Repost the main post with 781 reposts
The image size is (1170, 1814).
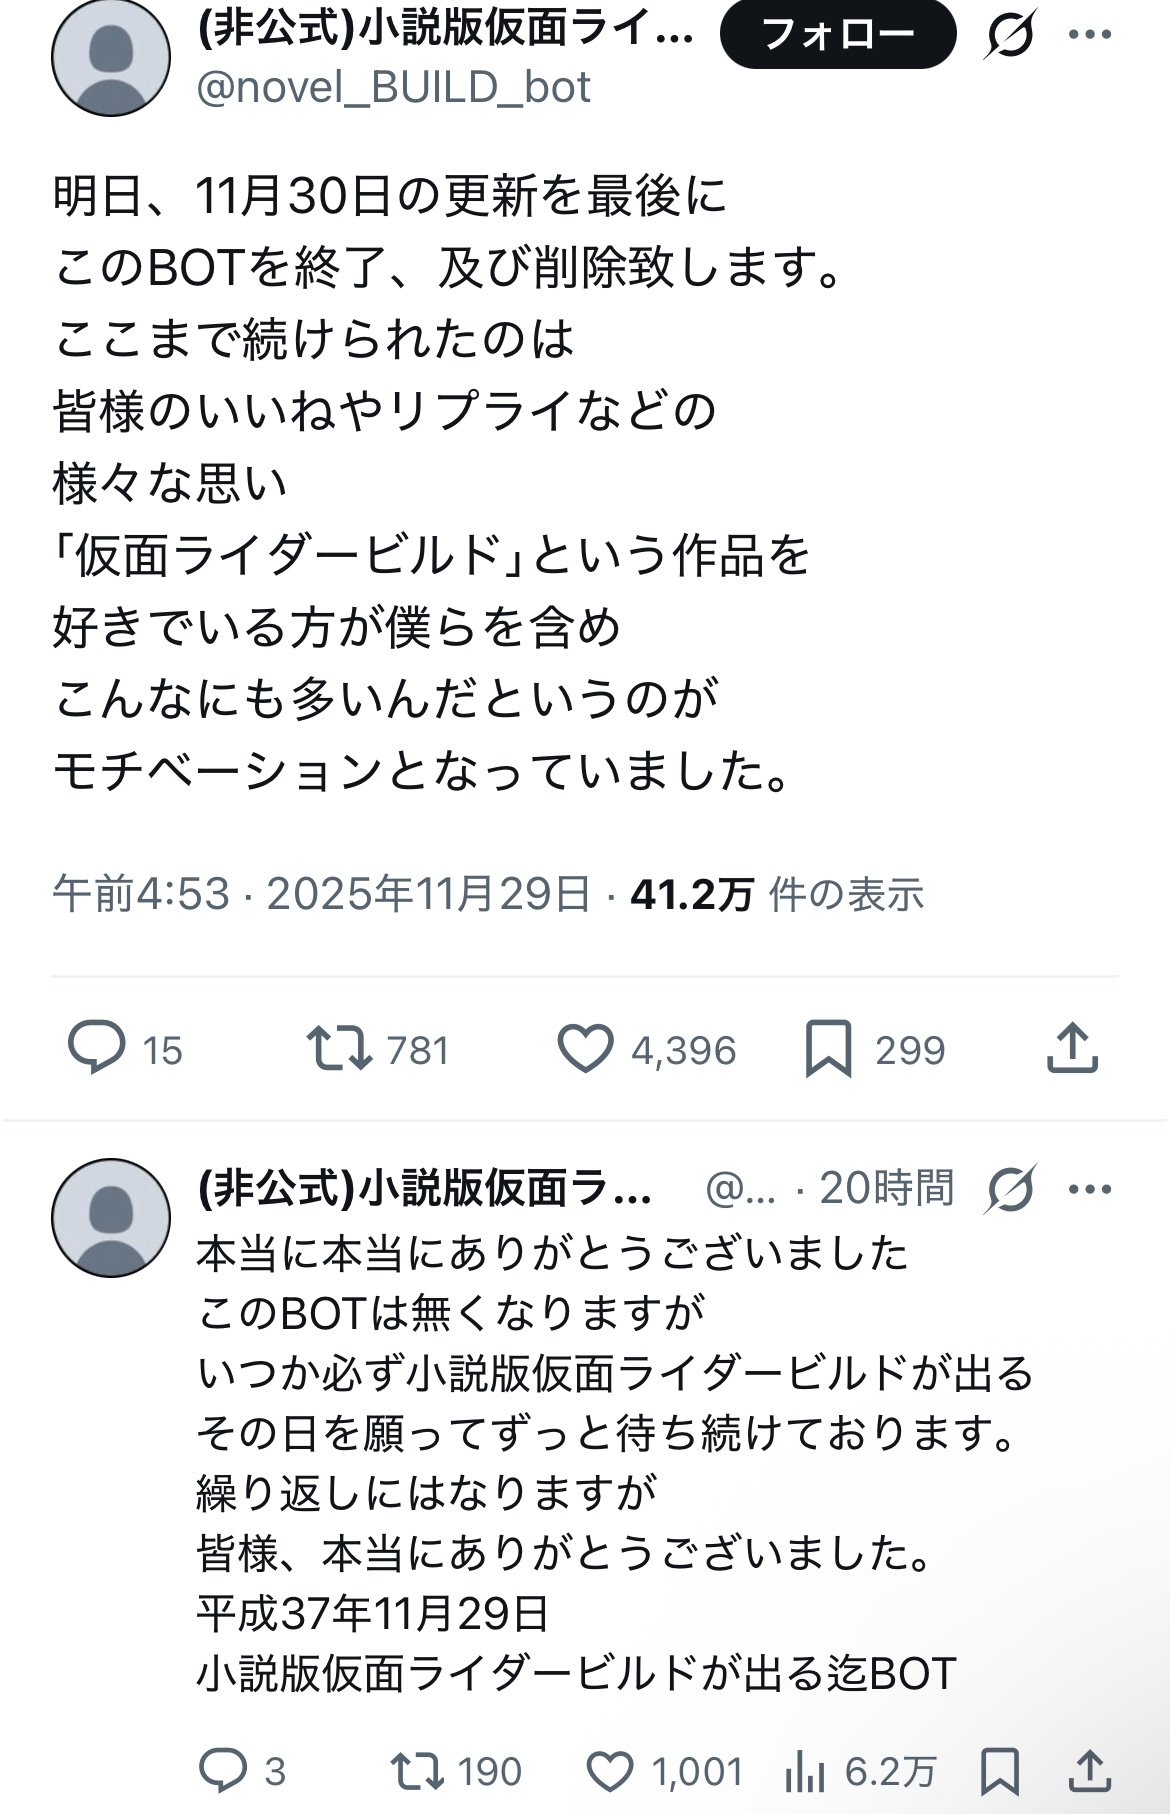pos(340,1048)
